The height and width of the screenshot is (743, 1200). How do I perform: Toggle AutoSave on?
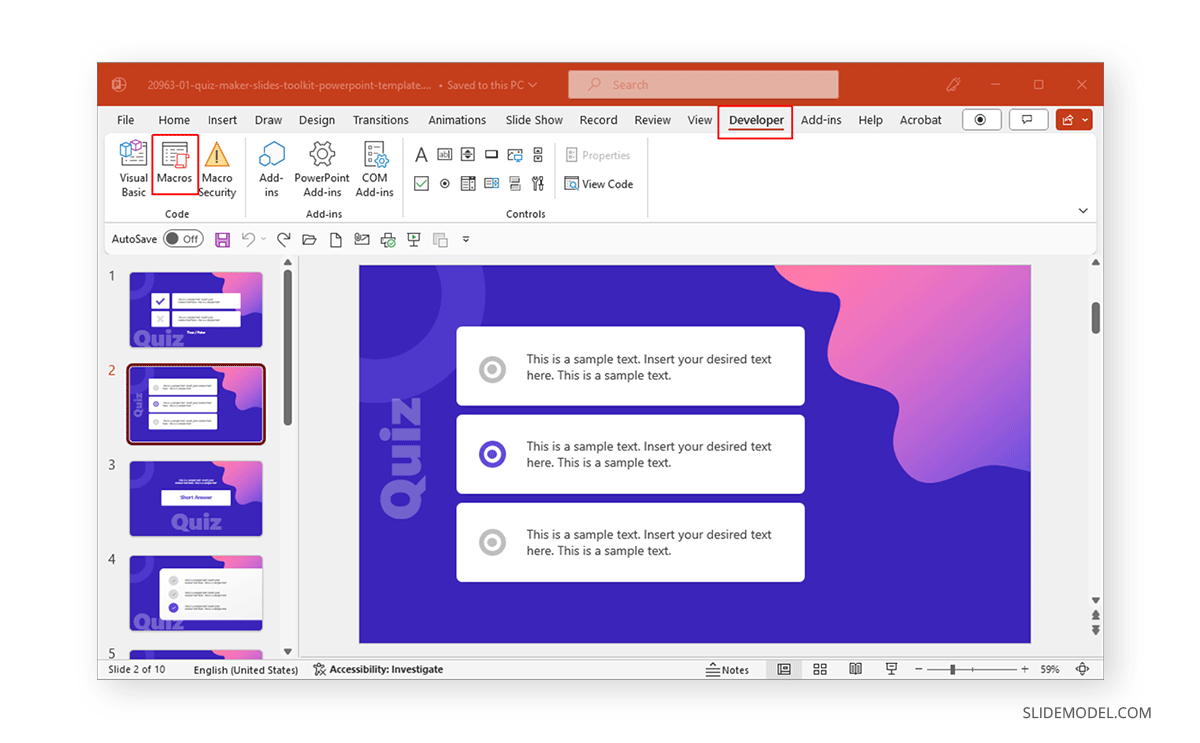coord(183,239)
